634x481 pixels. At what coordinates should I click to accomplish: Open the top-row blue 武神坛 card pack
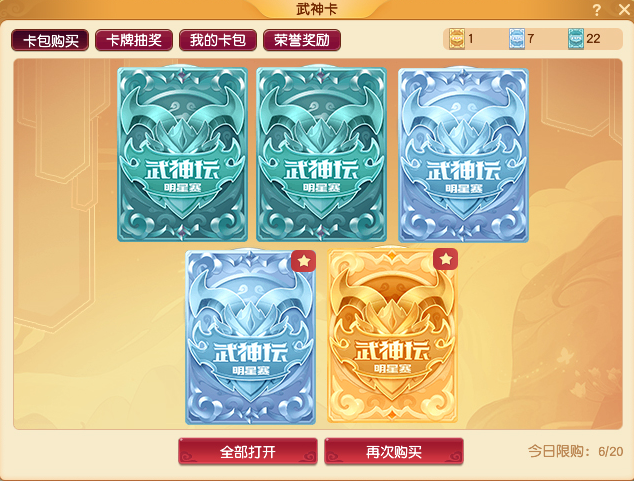pos(463,155)
